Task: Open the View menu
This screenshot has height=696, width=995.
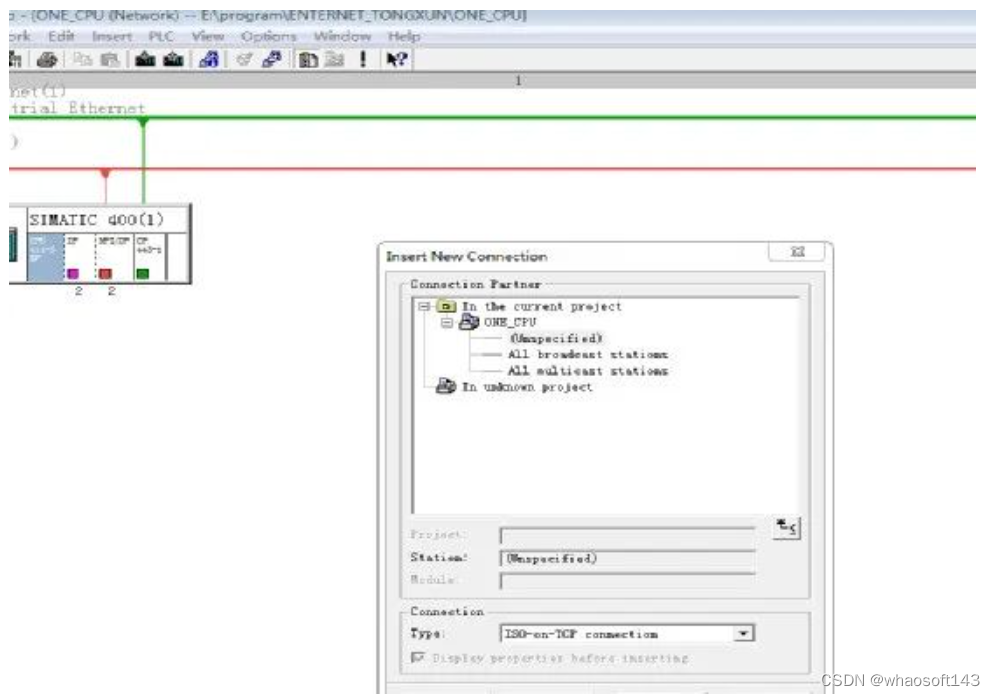Action: pos(208,36)
